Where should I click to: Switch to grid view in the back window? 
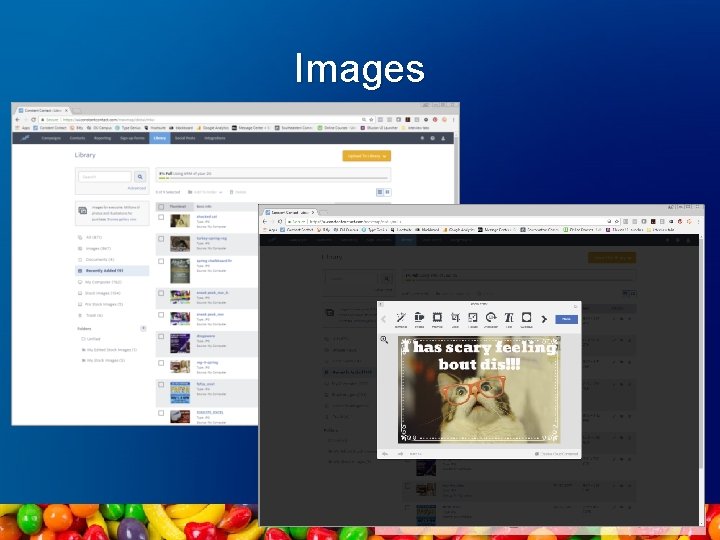[388, 192]
